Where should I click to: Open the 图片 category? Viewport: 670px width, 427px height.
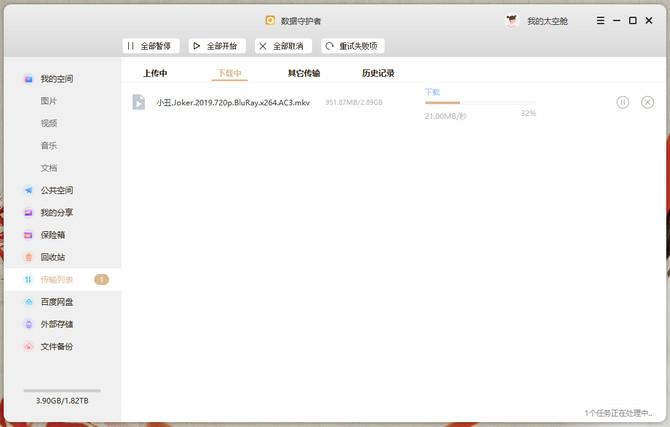pyautogui.click(x=49, y=101)
